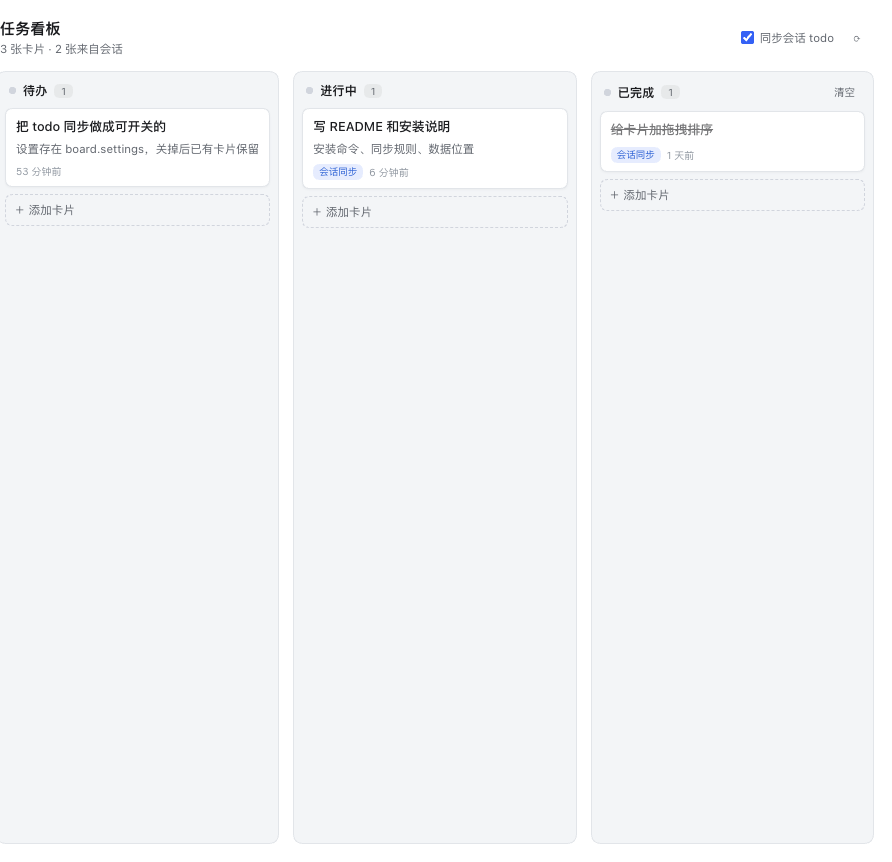
Task: Add a card to the 已完成 column
Action: (732, 195)
